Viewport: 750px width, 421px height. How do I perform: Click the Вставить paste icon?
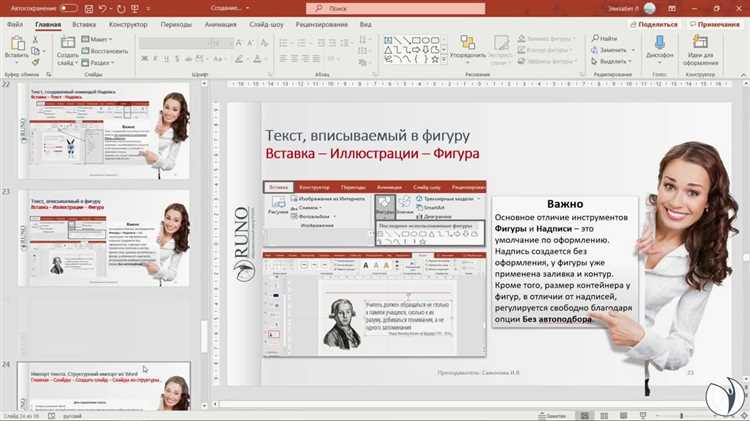(17, 44)
